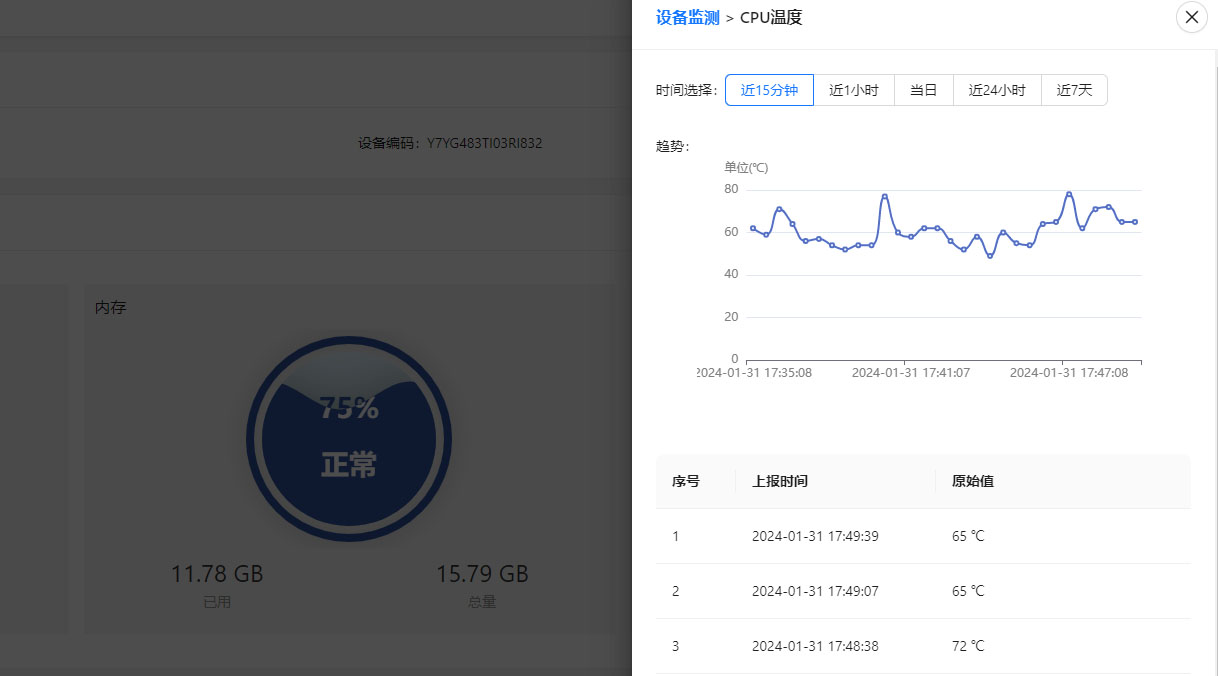Click last data point on trend line
The image size is (1218, 676).
[x=1135, y=222]
